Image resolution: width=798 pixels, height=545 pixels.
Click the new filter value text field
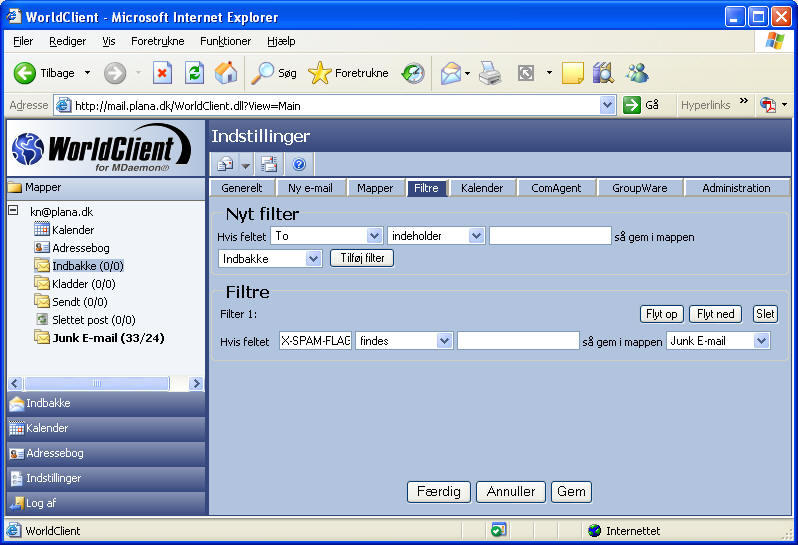click(x=549, y=236)
